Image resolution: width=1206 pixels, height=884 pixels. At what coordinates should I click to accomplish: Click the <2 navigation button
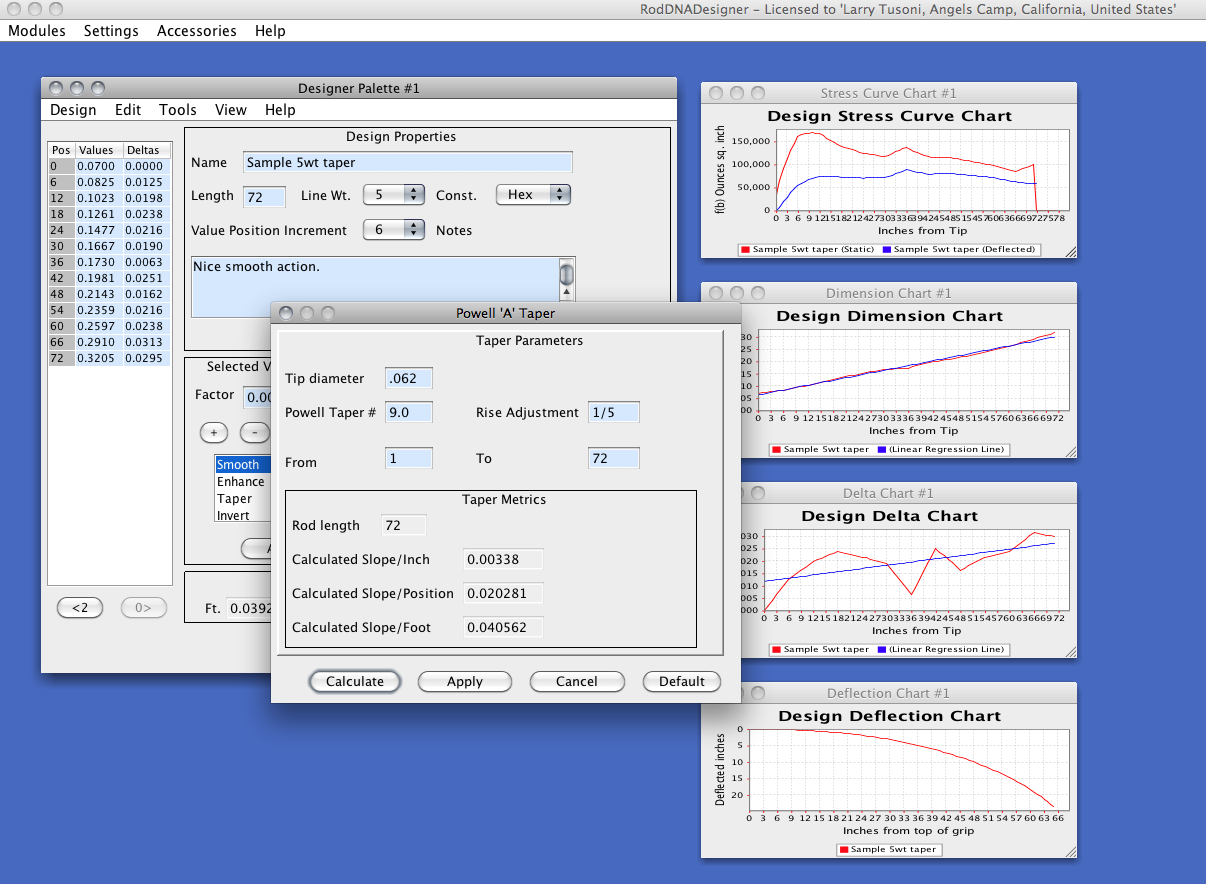[x=80, y=607]
